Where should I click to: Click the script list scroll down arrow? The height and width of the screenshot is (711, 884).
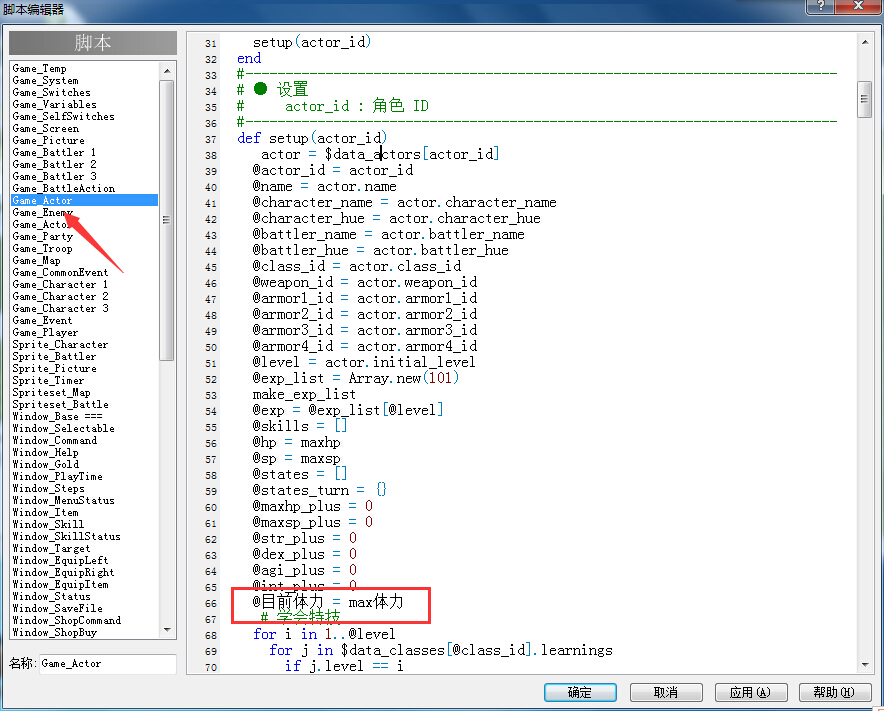point(167,630)
